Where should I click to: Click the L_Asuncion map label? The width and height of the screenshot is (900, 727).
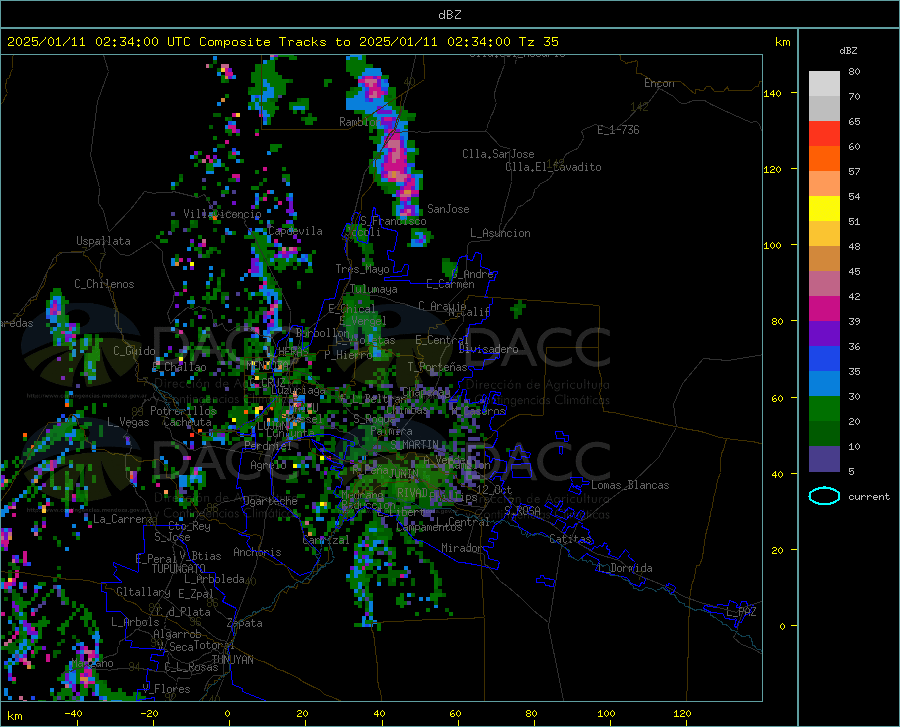pos(500,233)
